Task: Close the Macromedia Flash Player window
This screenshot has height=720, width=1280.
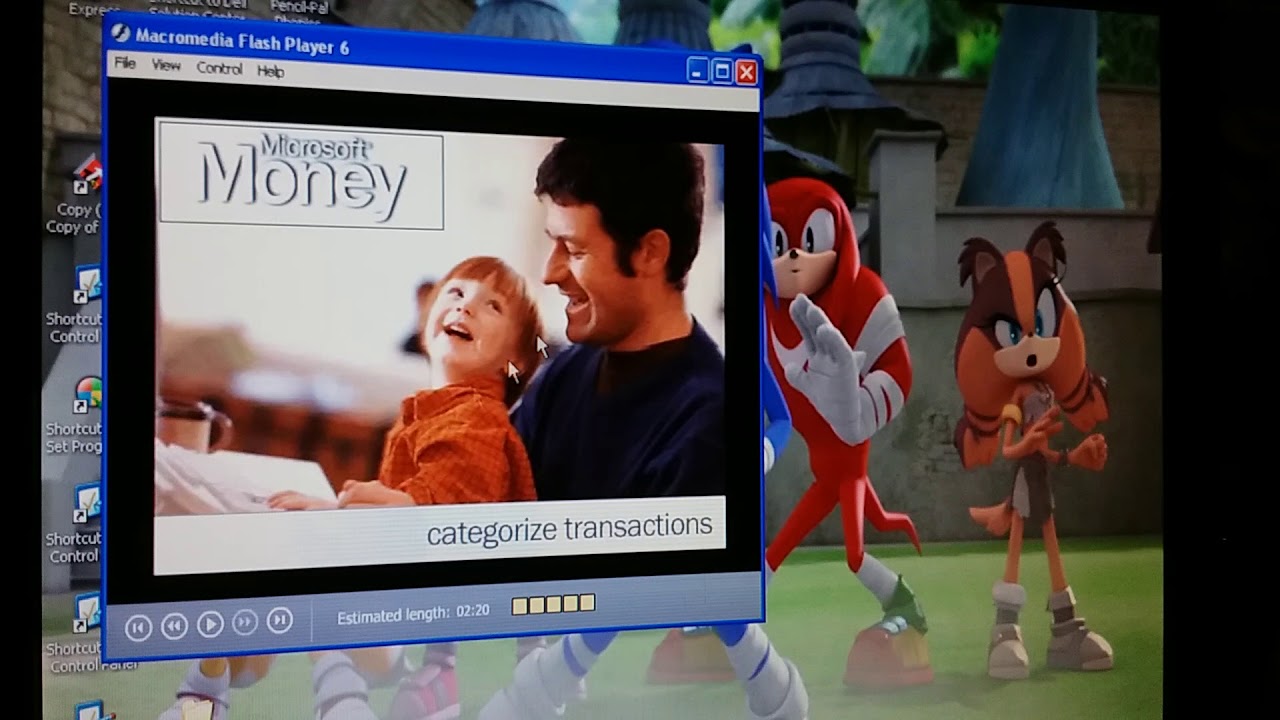Action: pos(746,72)
